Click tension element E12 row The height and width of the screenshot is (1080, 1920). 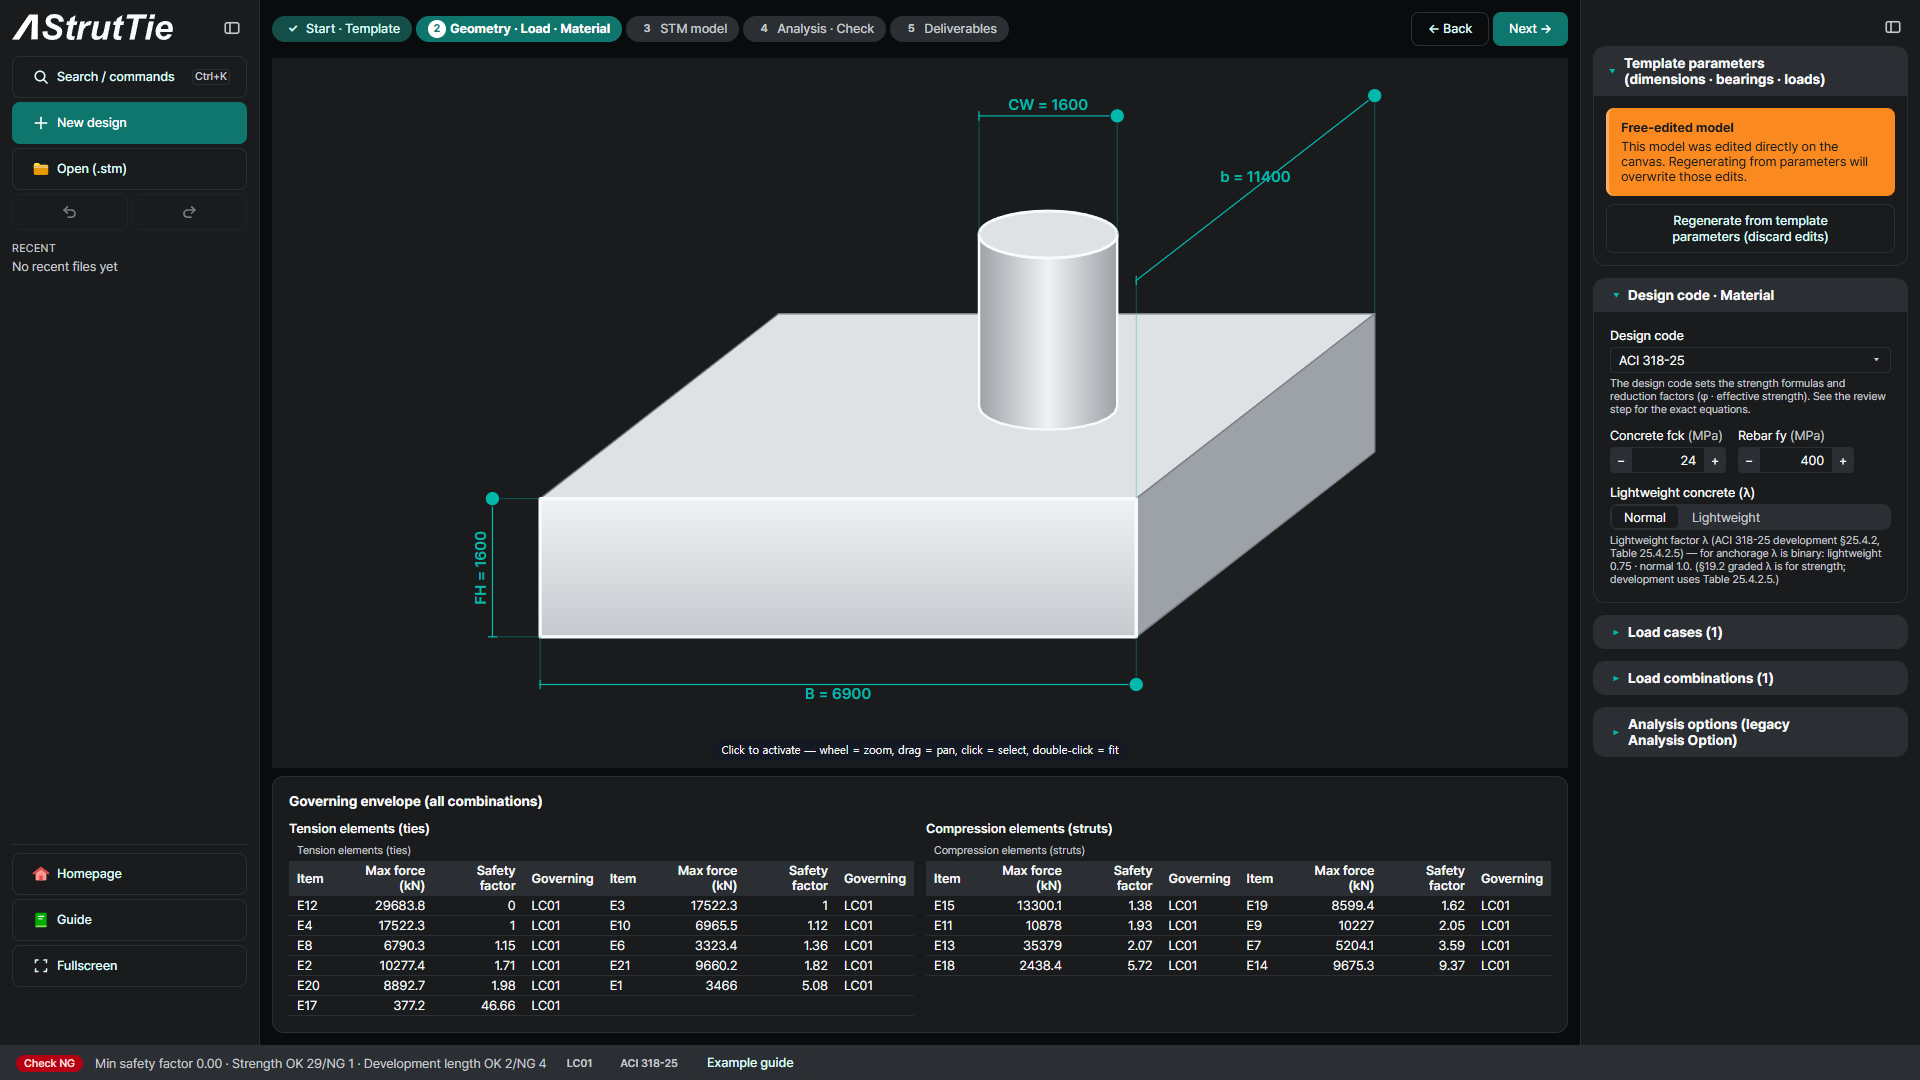(445, 906)
